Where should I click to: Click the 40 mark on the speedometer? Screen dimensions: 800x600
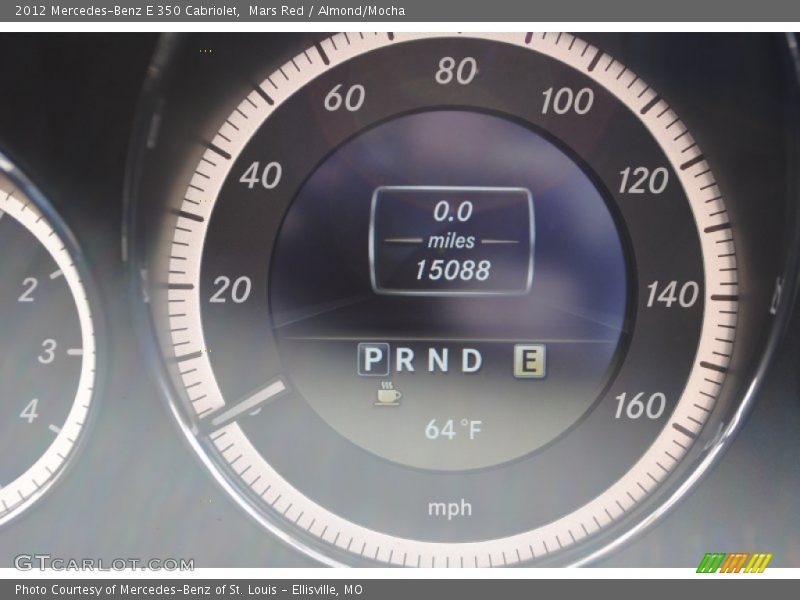tap(261, 175)
